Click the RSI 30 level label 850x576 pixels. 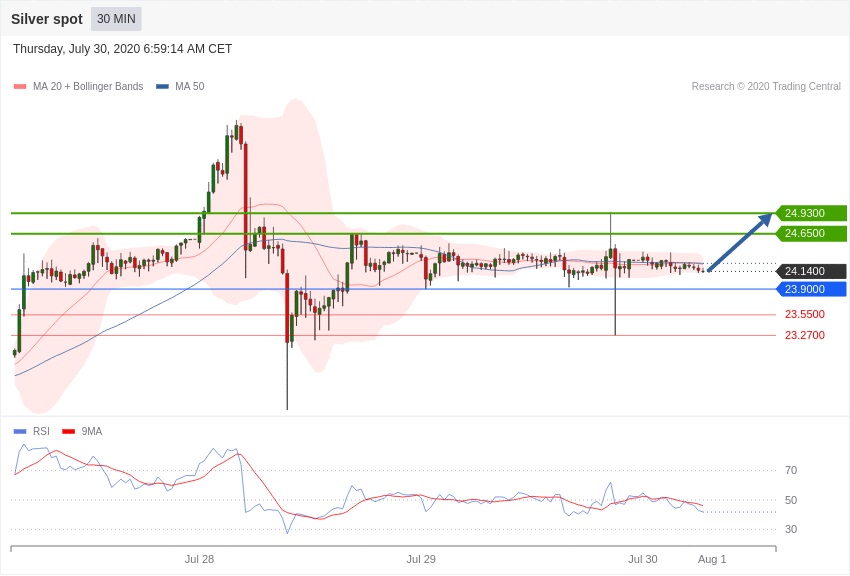click(x=791, y=529)
